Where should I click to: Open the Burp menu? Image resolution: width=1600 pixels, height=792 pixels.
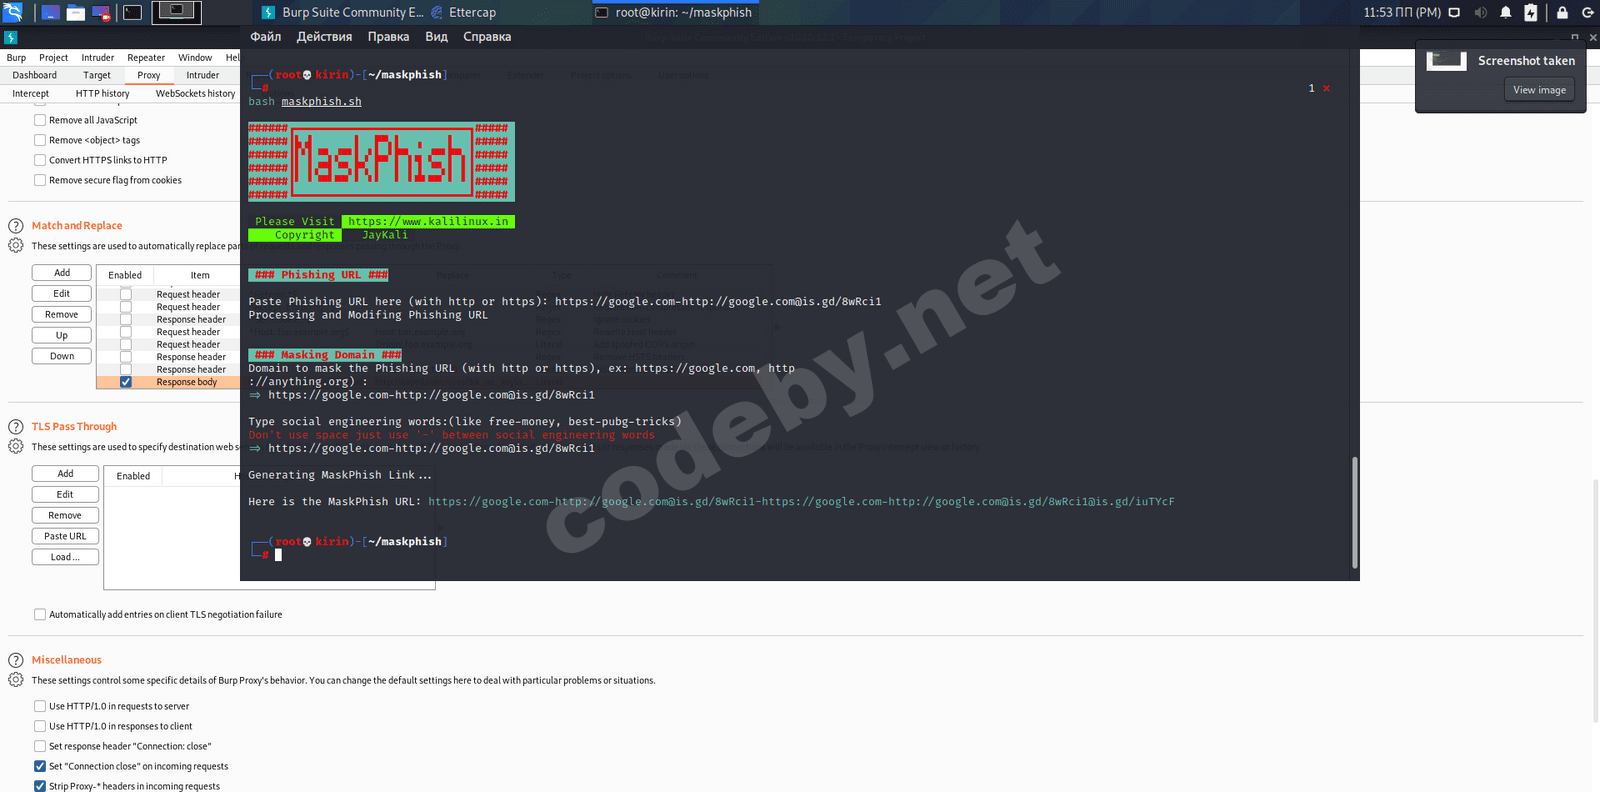click(16, 57)
